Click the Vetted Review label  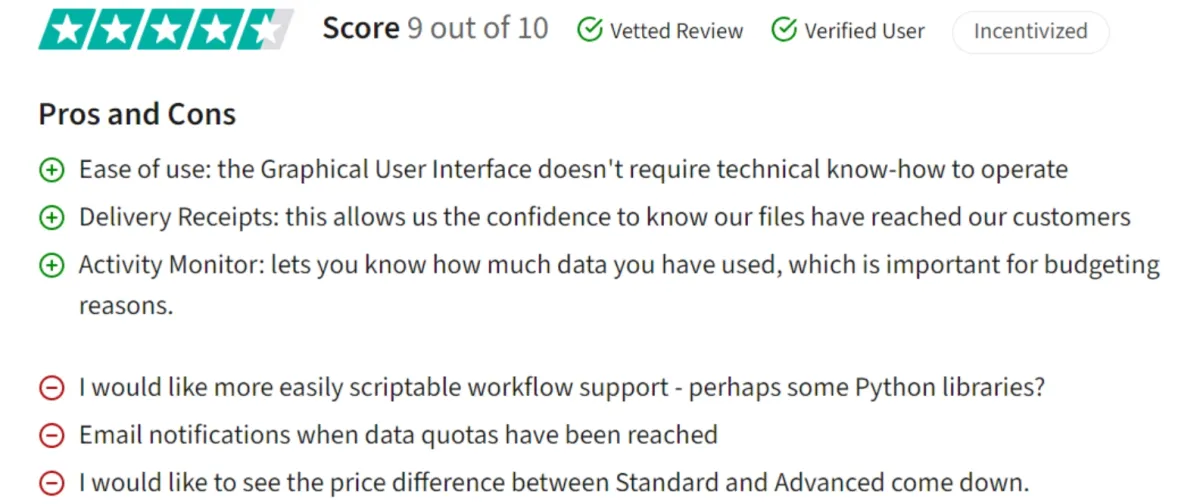click(677, 31)
